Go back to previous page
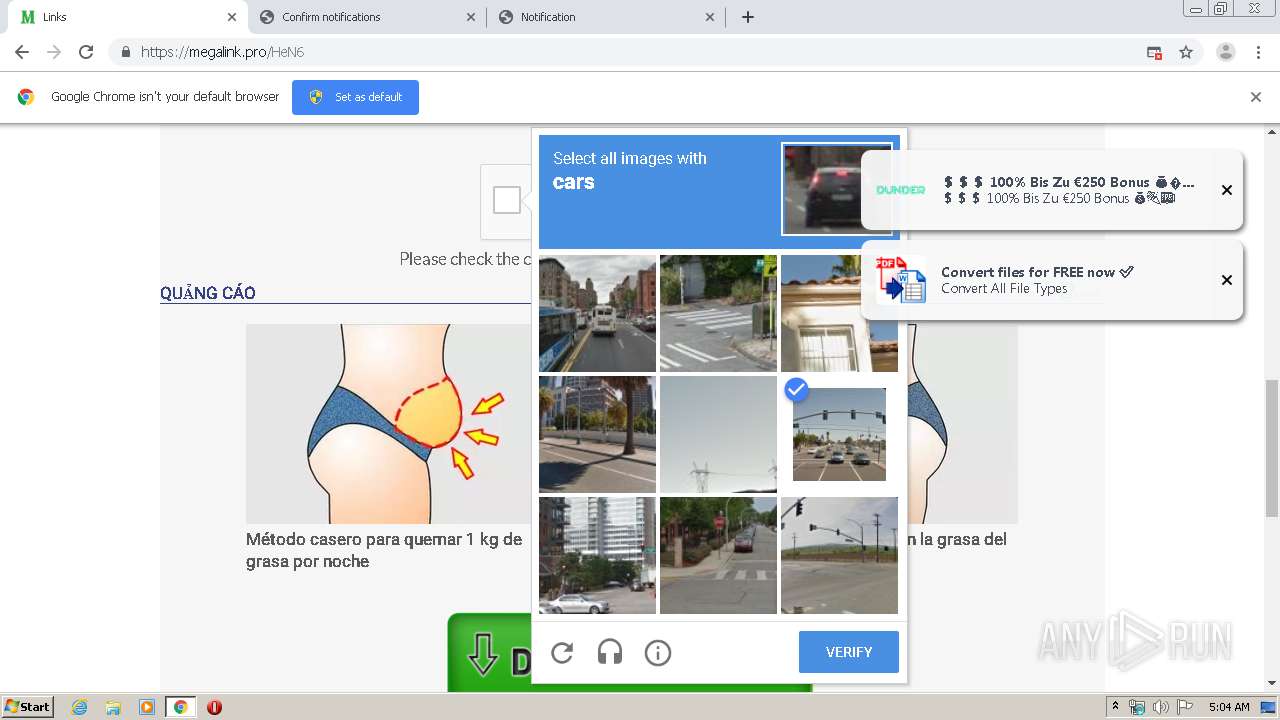Viewport: 1280px width, 720px height. (22, 52)
